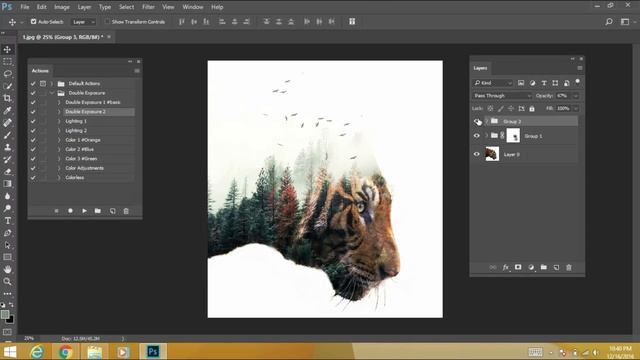The height and width of the screenshot is (360, 640).
Task: Select the Rectangular Marquee tool
Action: point(7,62)
